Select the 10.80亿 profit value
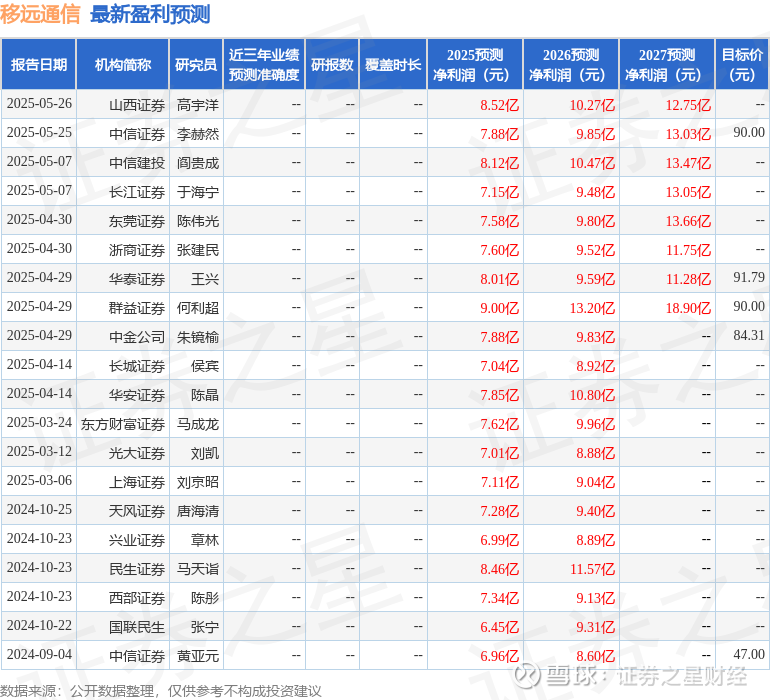The height and width of the screenshot is (700, 770). click(x=592, y=395)
